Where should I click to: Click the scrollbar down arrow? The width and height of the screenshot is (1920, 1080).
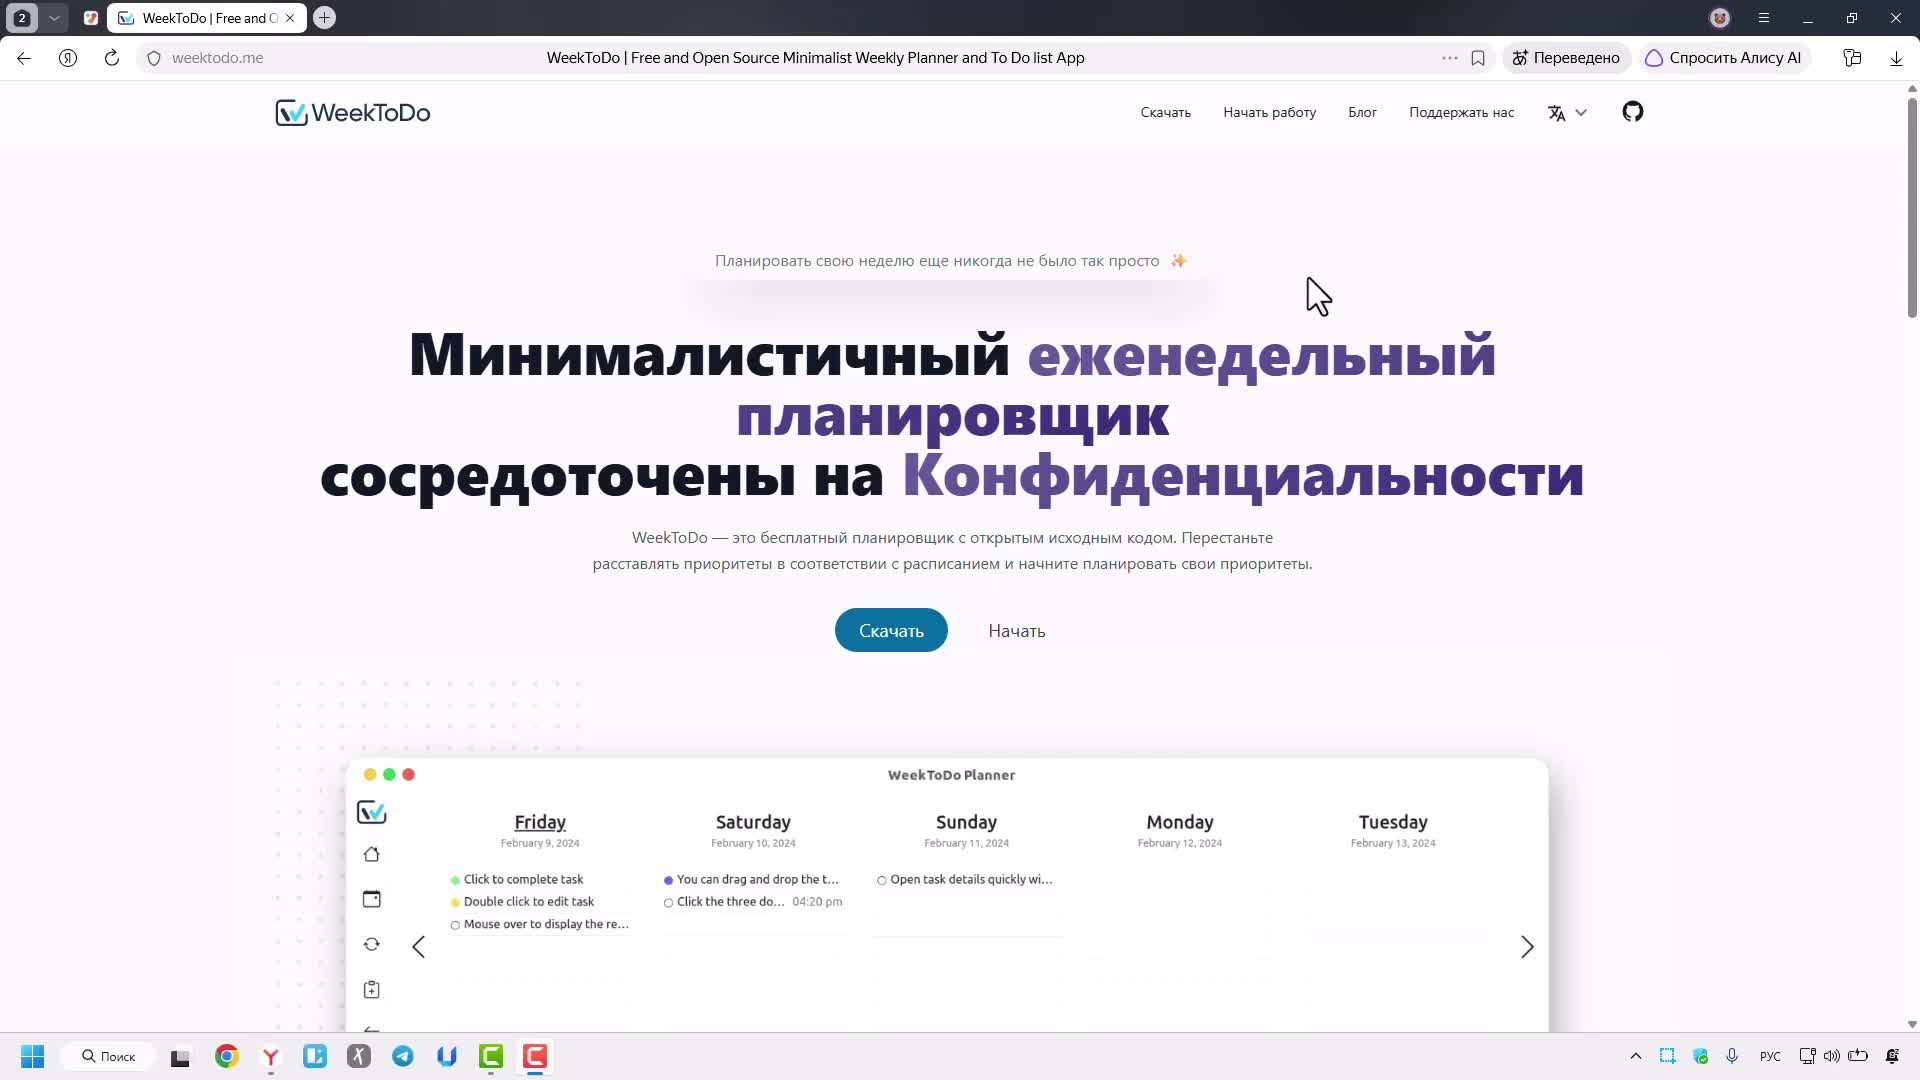pyautogui.click(x=1912, y=1024)
